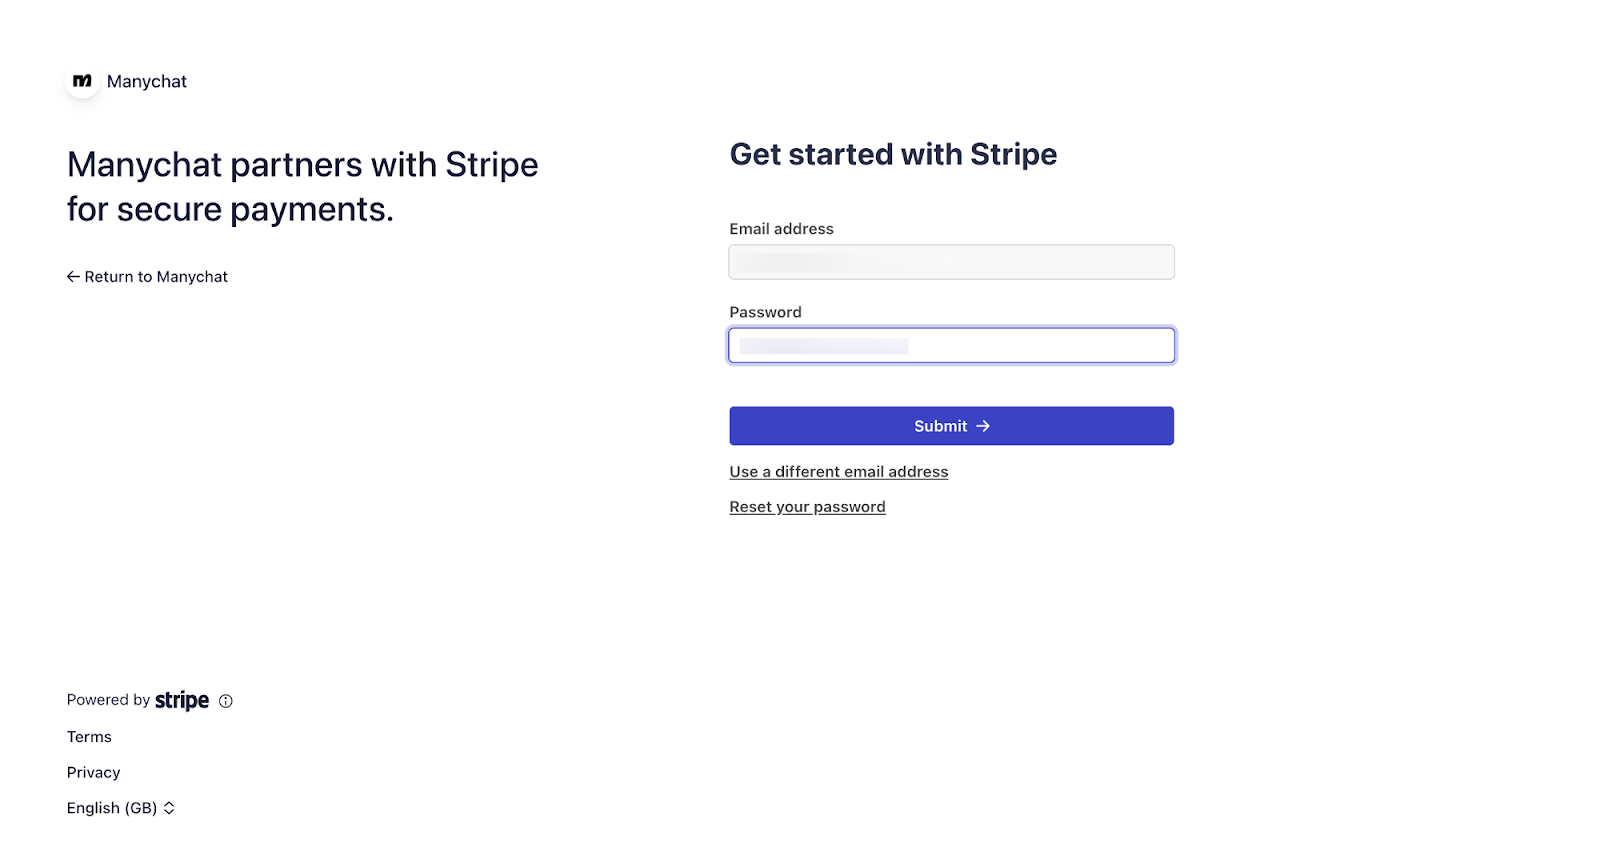Click into the Password input field
The image size is (1600, 863).
click(951, 346)
